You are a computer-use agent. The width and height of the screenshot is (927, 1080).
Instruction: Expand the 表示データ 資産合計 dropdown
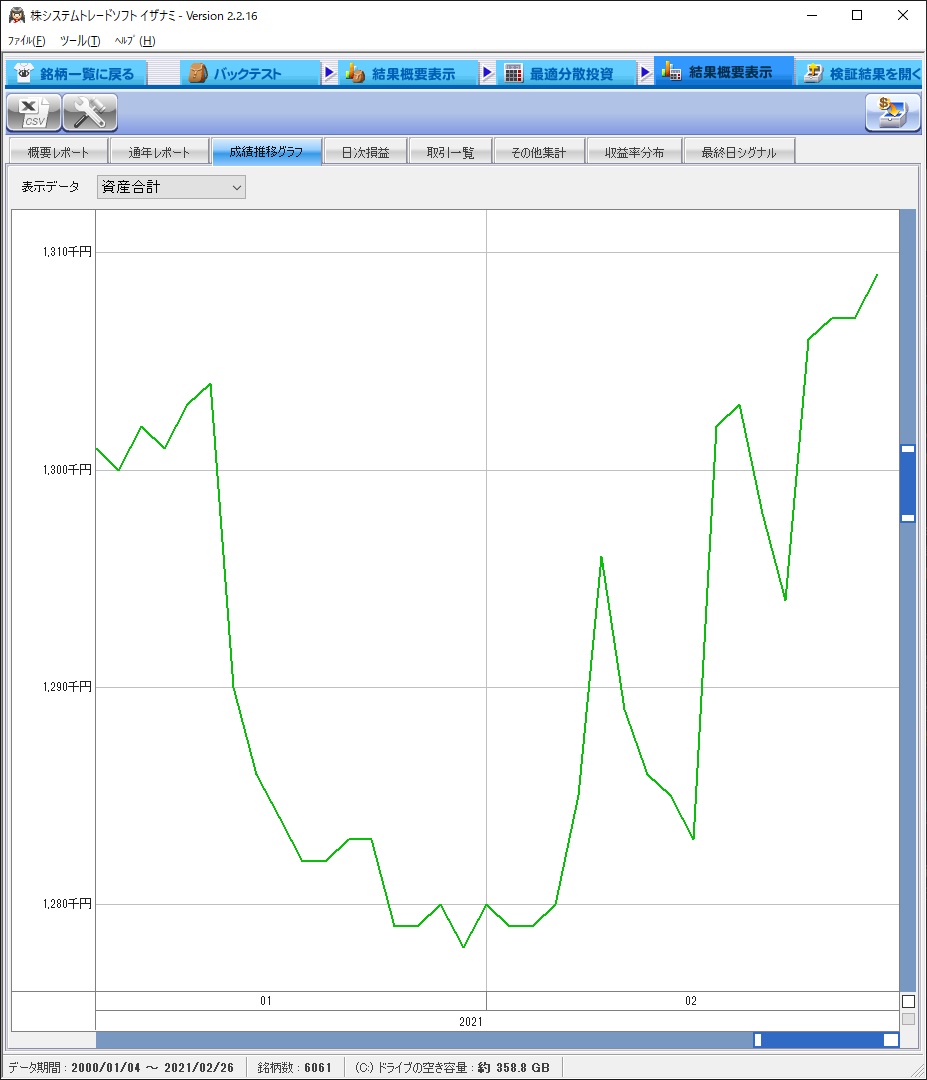click(x=171, y=187)
